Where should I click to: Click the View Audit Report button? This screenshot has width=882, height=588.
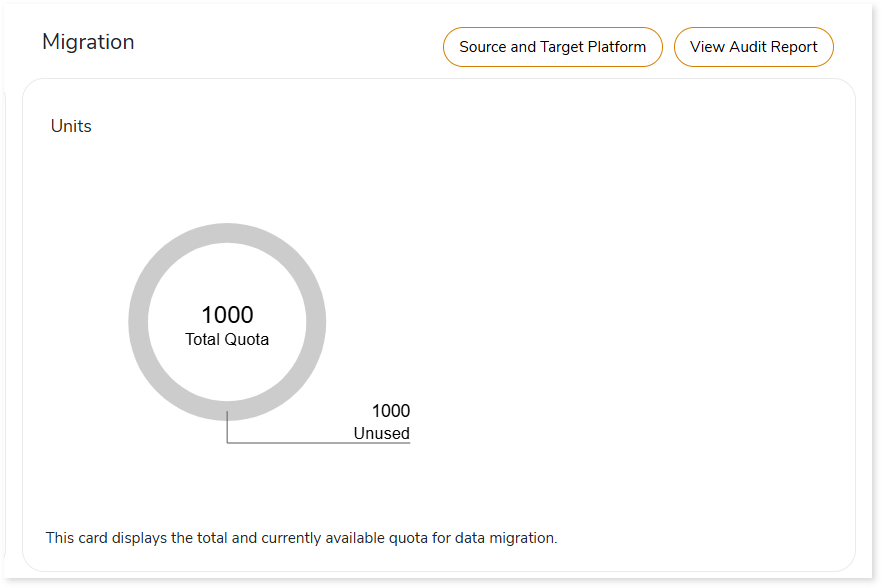coord(753,47)
